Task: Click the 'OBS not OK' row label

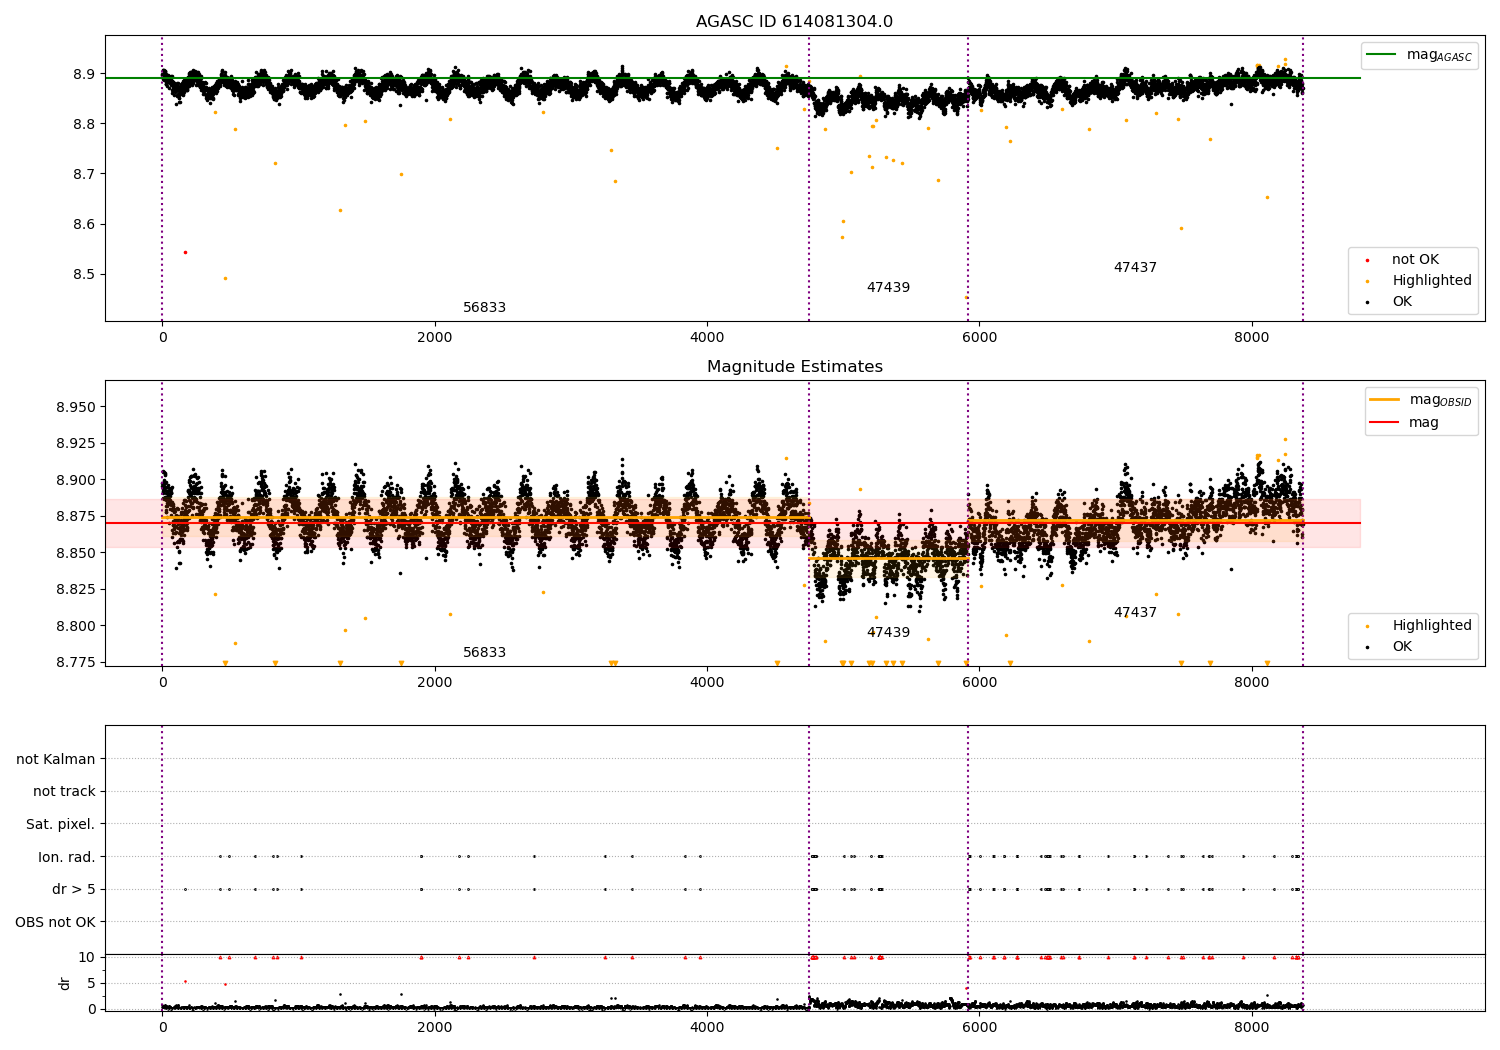Action: pos(56,922)
